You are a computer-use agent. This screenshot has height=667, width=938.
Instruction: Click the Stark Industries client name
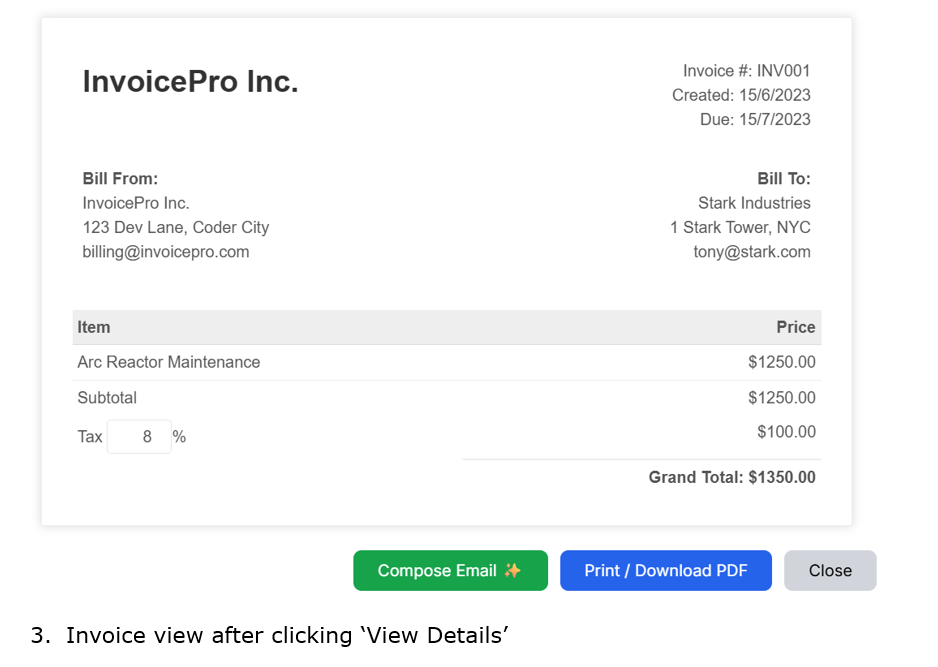[x=754, y=203]
